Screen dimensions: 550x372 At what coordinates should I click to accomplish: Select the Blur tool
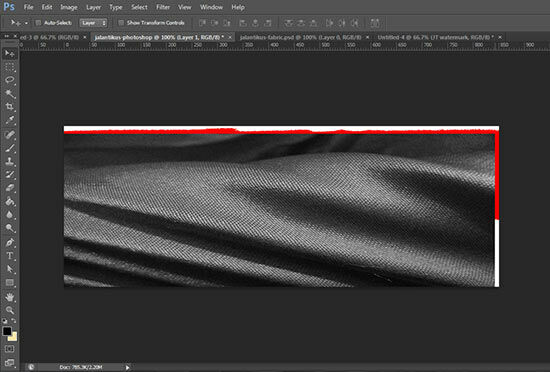coord(9,215)
